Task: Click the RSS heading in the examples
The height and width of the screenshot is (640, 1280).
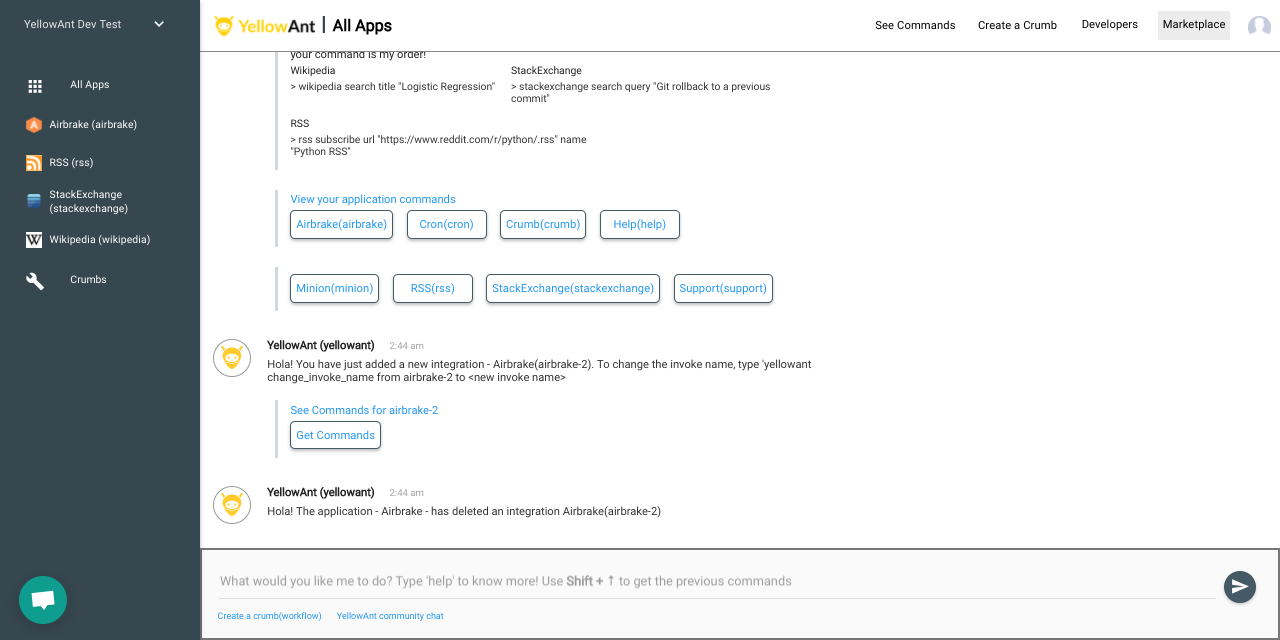Action: pos(300,124)
